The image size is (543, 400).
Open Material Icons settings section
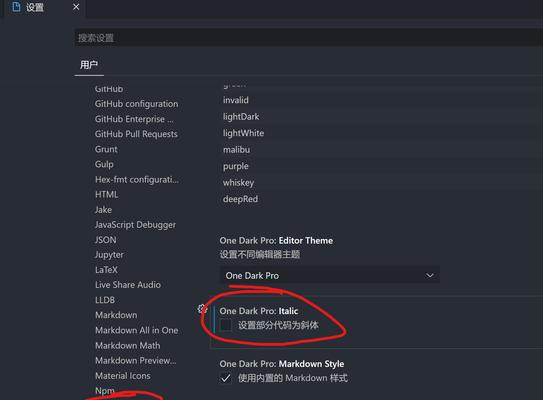click(x=123, y=376)
